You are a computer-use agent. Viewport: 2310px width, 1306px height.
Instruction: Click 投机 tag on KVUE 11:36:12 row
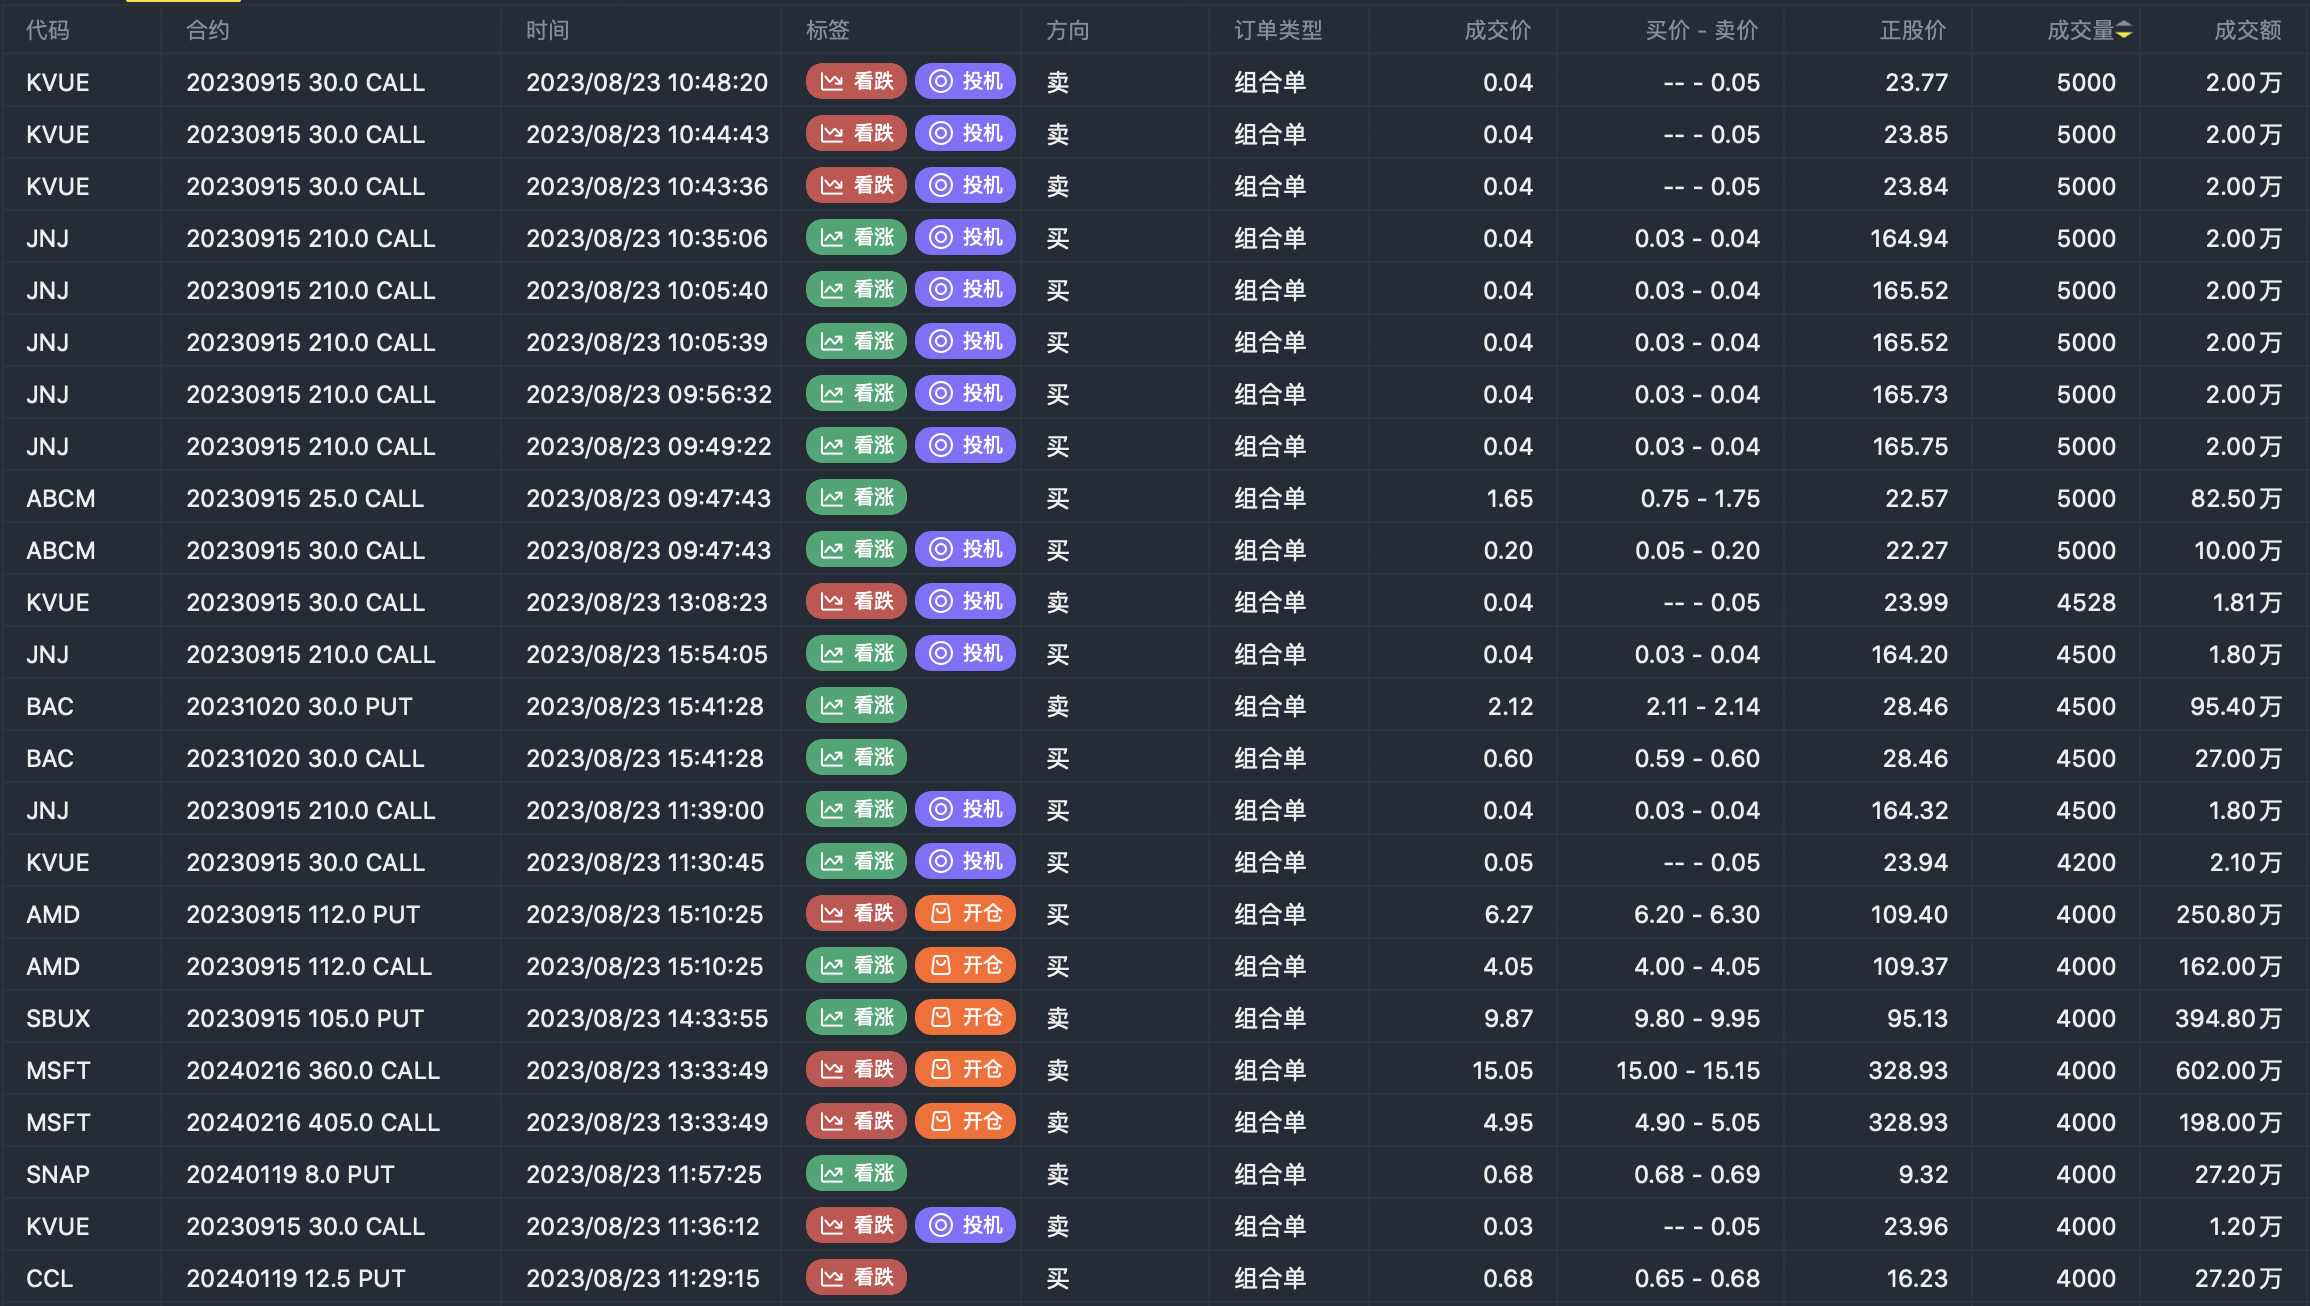965,1226
